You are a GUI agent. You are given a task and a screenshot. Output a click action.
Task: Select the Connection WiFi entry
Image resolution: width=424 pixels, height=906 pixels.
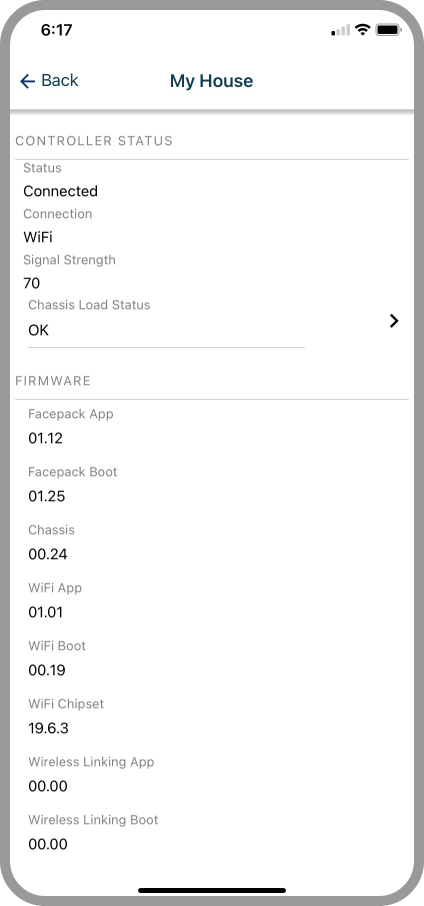pos(212,226)
